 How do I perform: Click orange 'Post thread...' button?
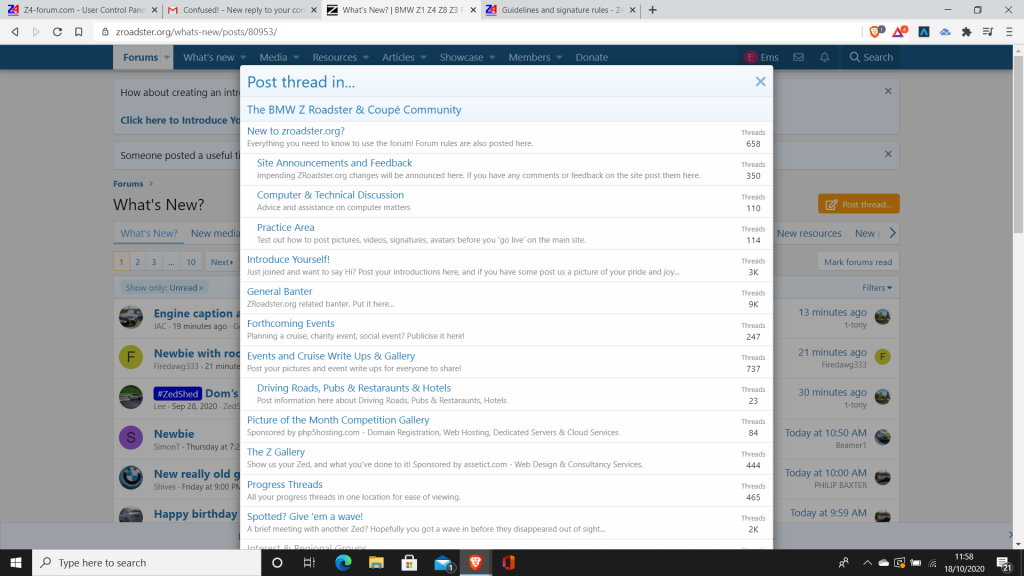click(858, 204)
